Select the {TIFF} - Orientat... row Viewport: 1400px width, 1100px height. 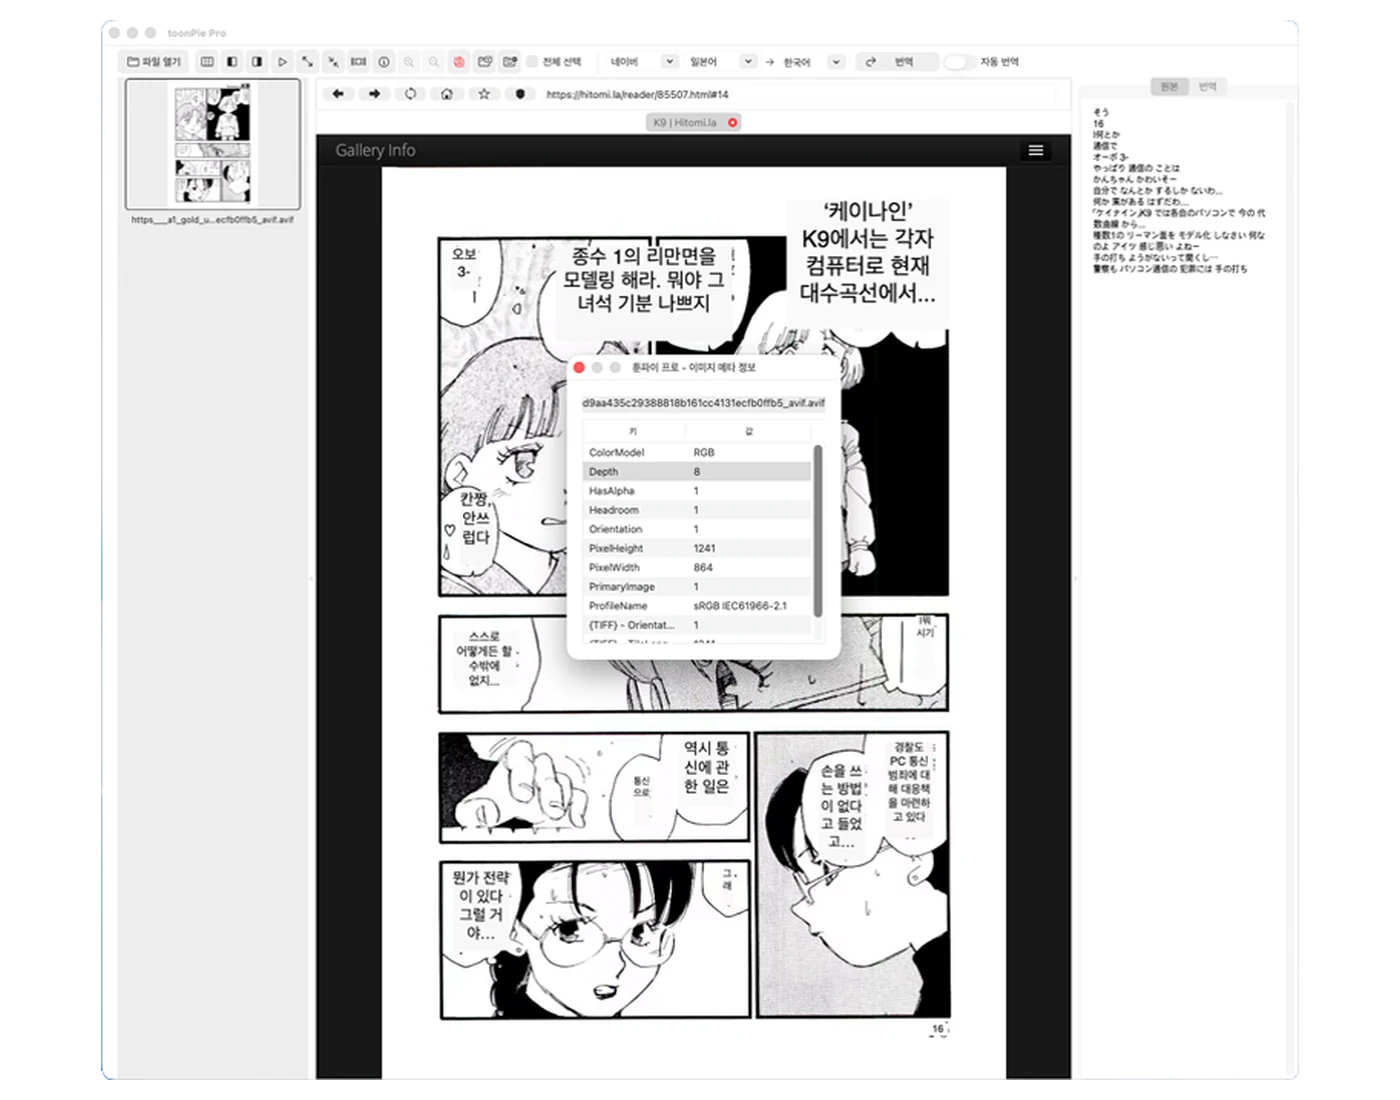pos(697,625)
